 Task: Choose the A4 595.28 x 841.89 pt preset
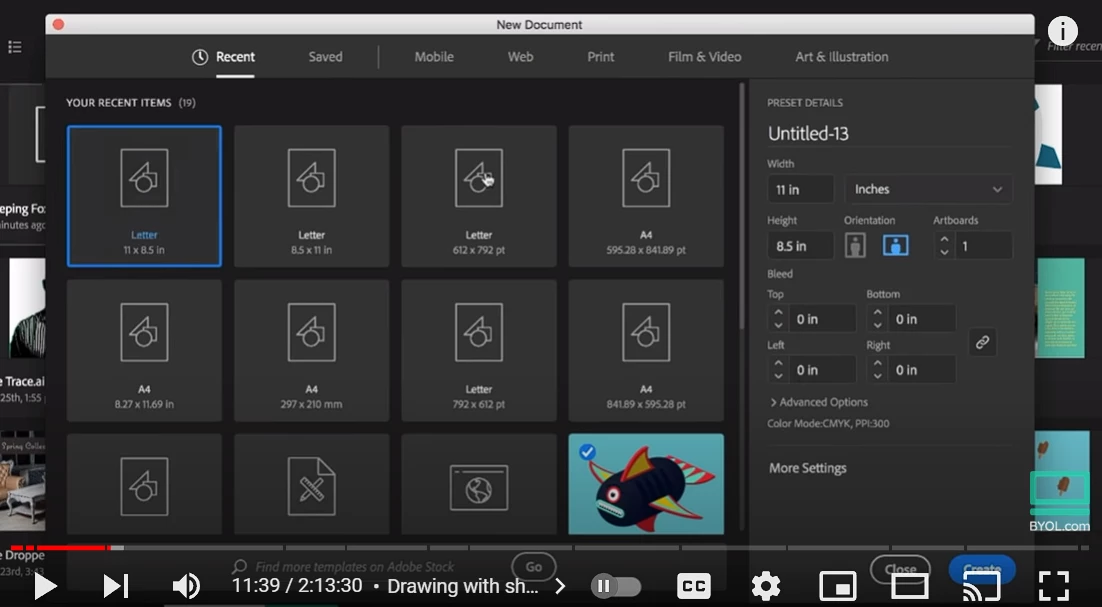coord(646,196)
